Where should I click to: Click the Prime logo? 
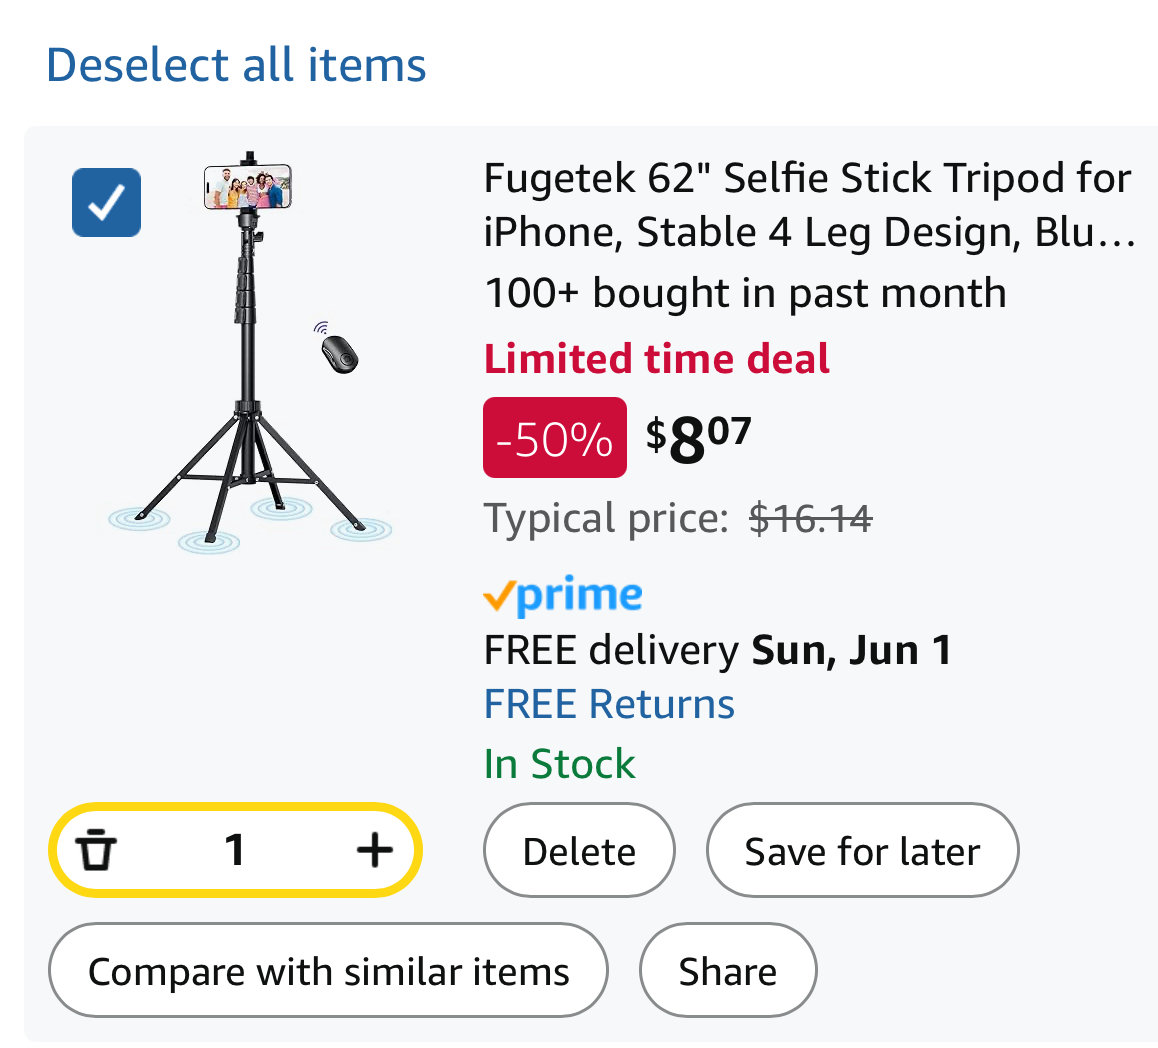point(563,596)
